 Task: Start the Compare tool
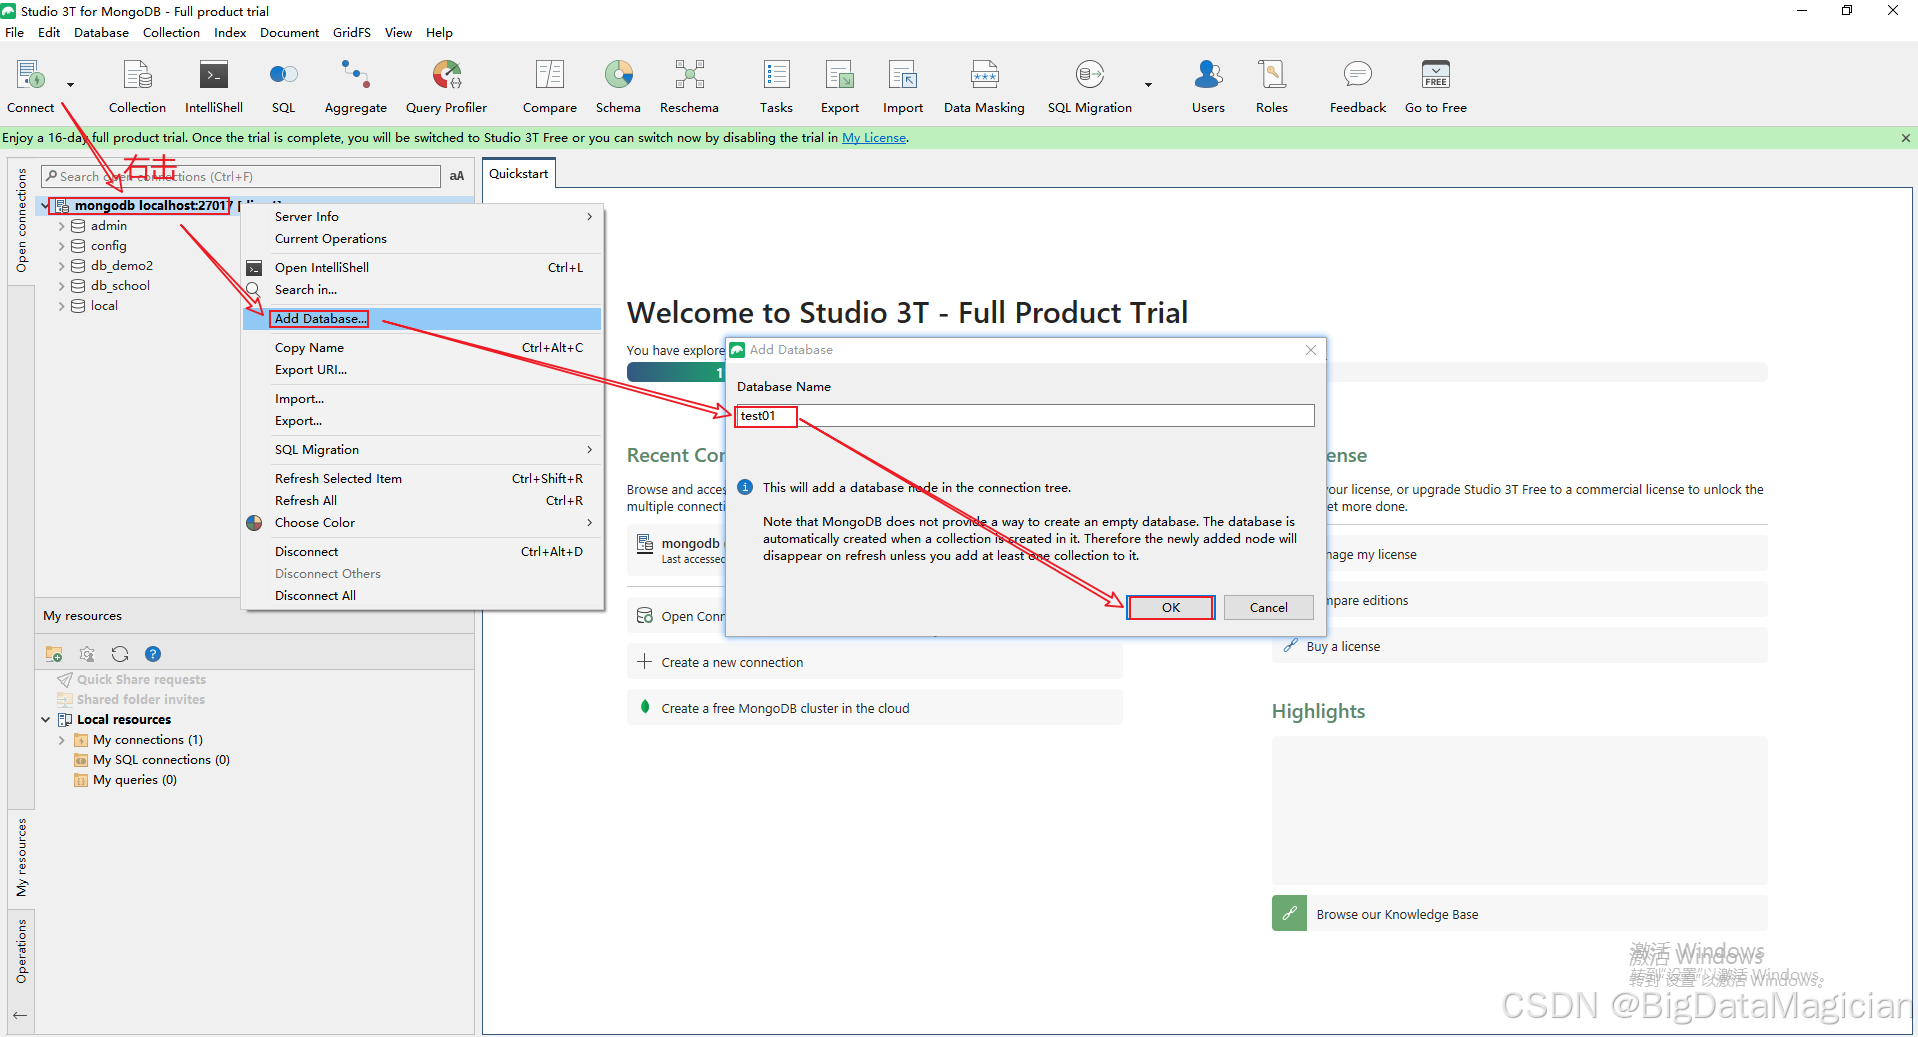click(550, 86)
